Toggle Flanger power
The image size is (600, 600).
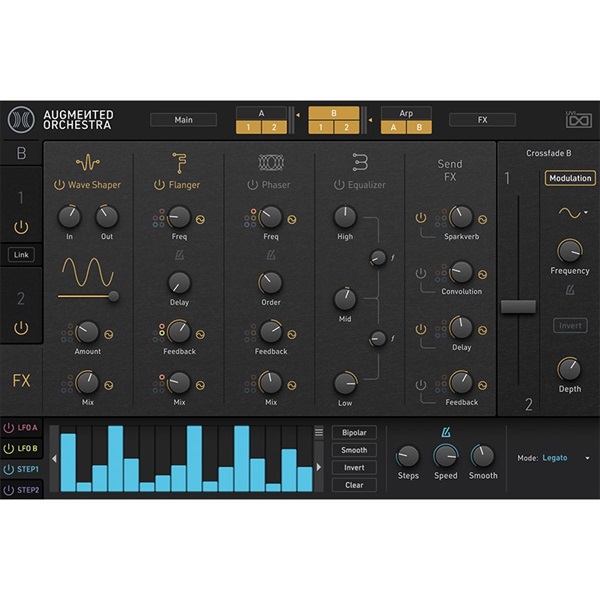pyautogui.click(x=159, y=185)
